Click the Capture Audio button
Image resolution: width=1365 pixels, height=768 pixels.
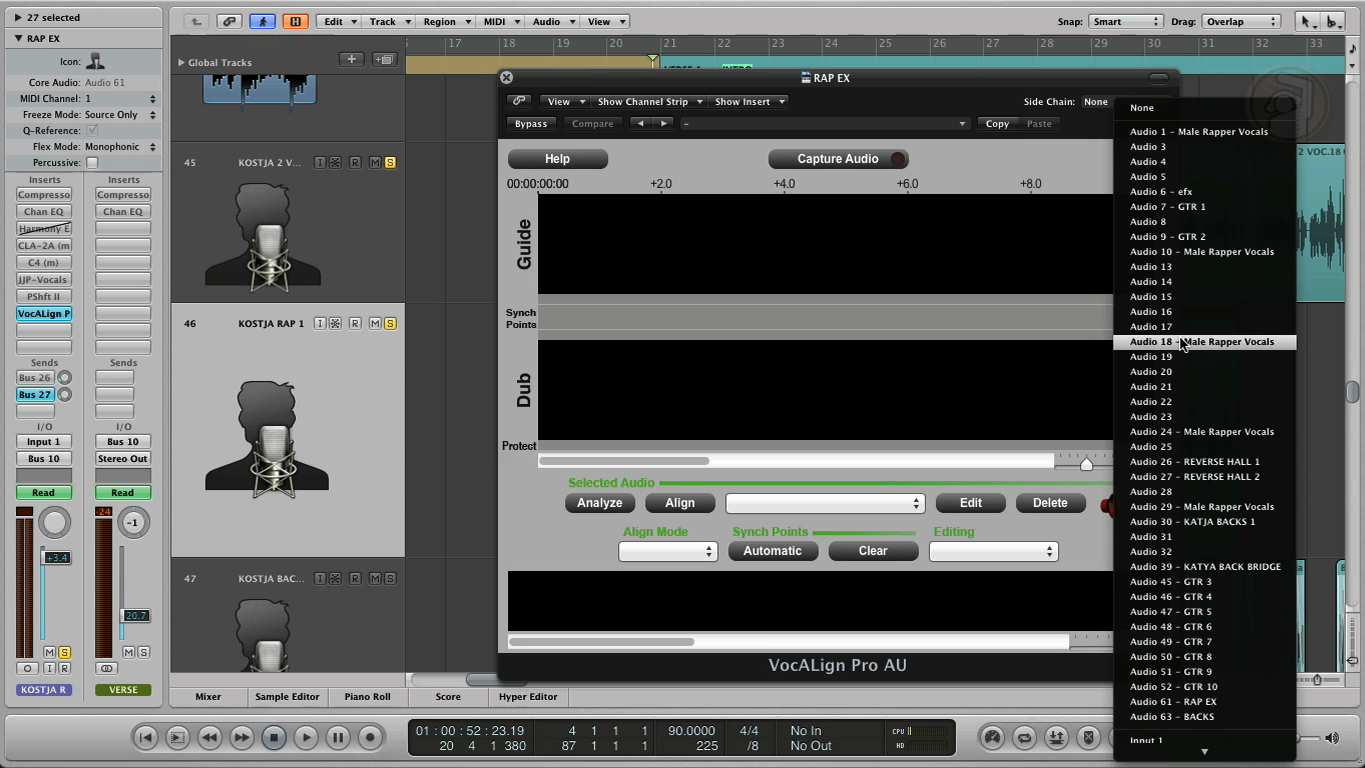click(838, 159)
